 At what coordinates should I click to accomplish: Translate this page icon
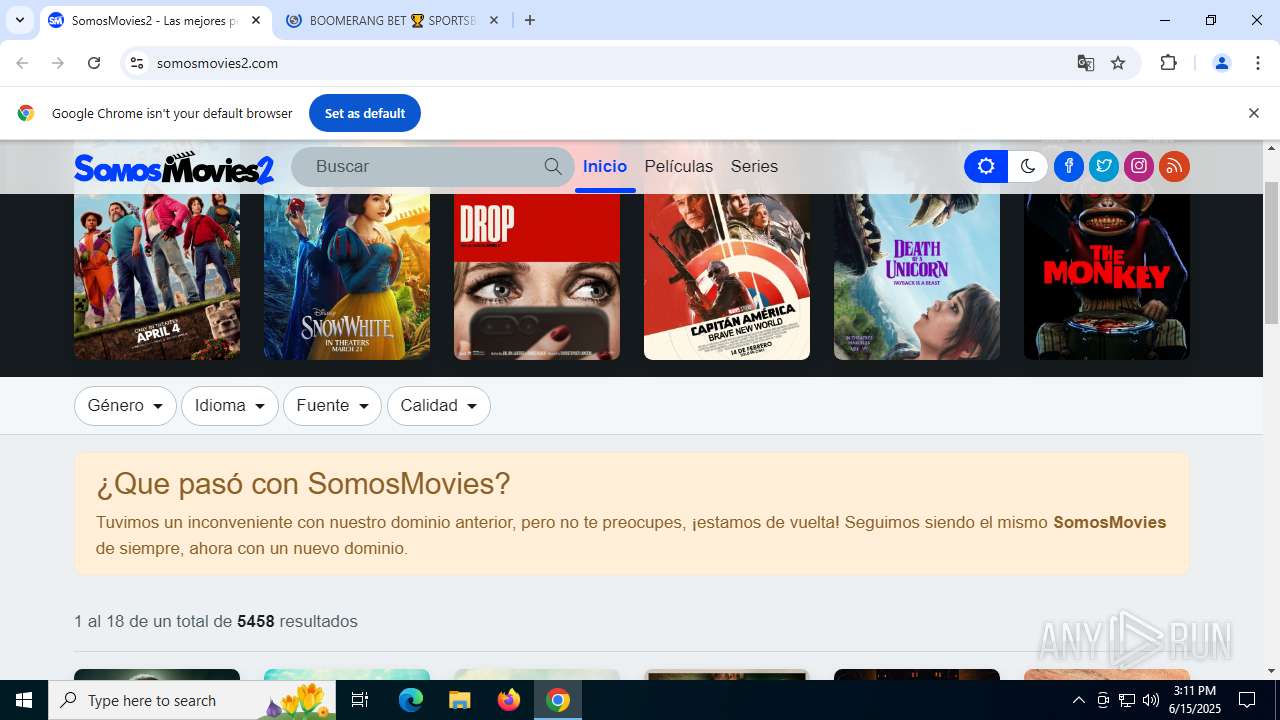[x=1086, y=63]
